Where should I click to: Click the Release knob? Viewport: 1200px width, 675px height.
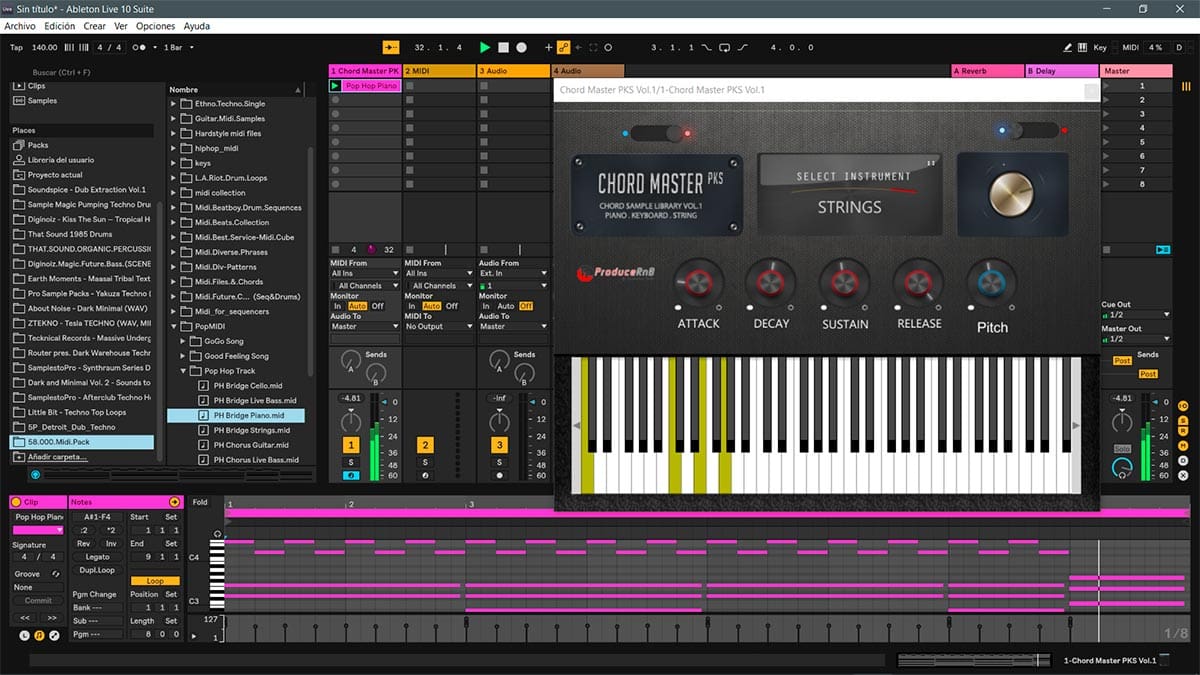point(918,284)
